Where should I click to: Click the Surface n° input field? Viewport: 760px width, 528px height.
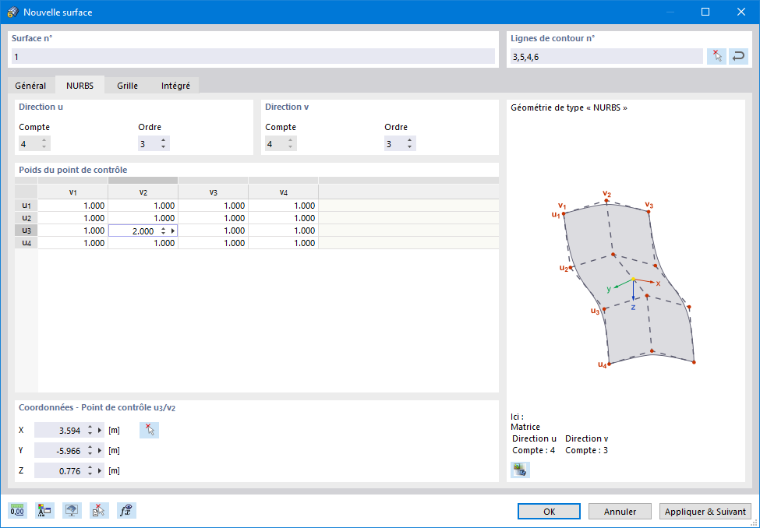tap(253, 57)
